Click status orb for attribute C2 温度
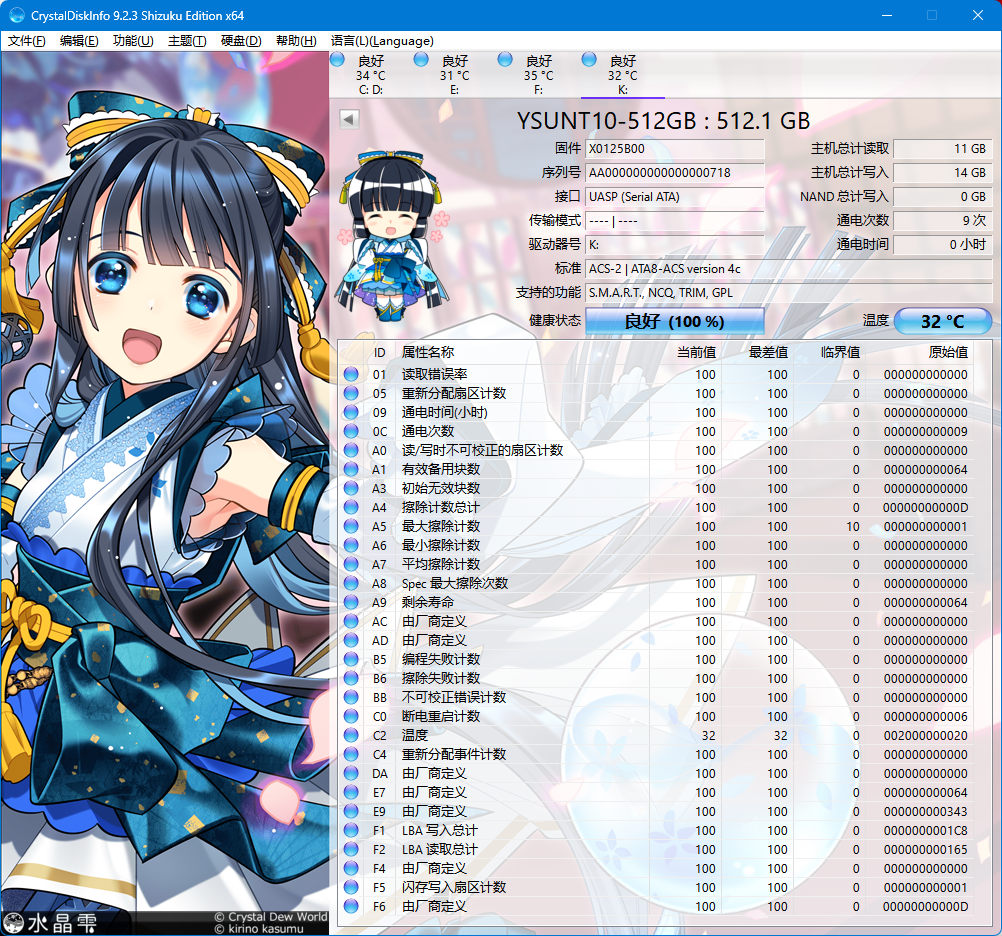 tap(351, 736)
